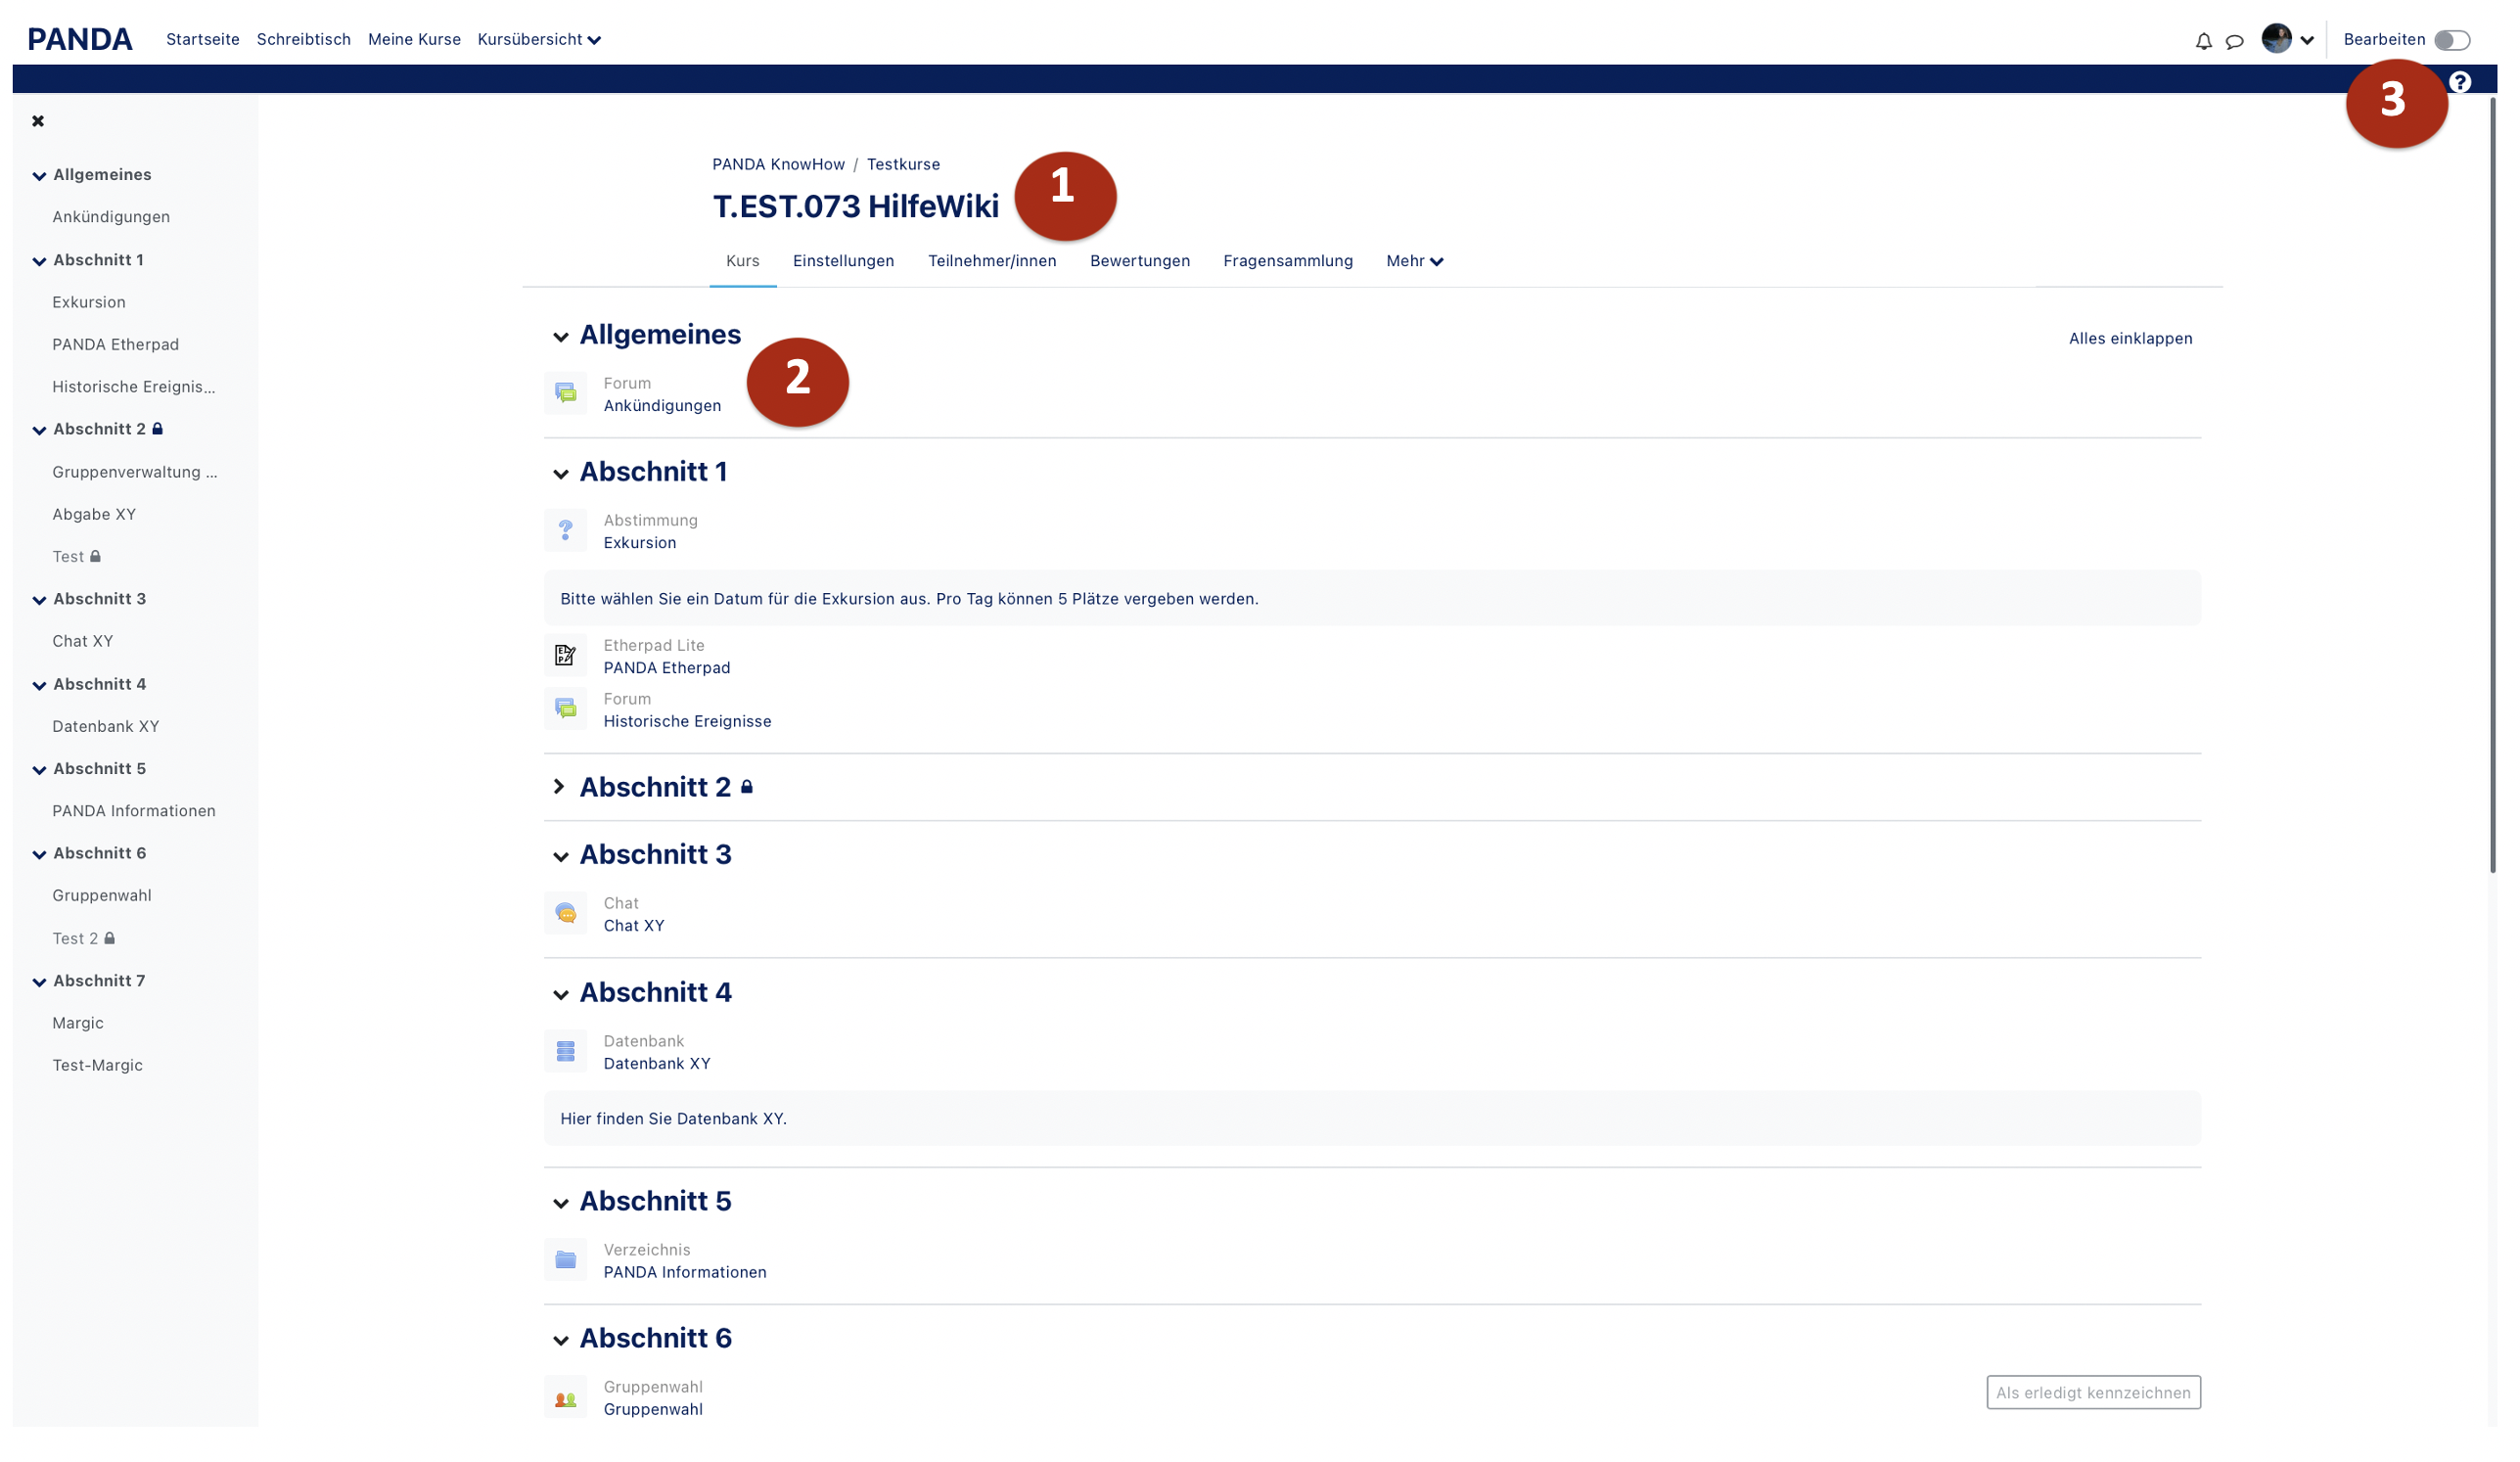Toggle the Bearbeiten edit mode switch
Screen dimensions: 2520x1462
[2451, 40]
